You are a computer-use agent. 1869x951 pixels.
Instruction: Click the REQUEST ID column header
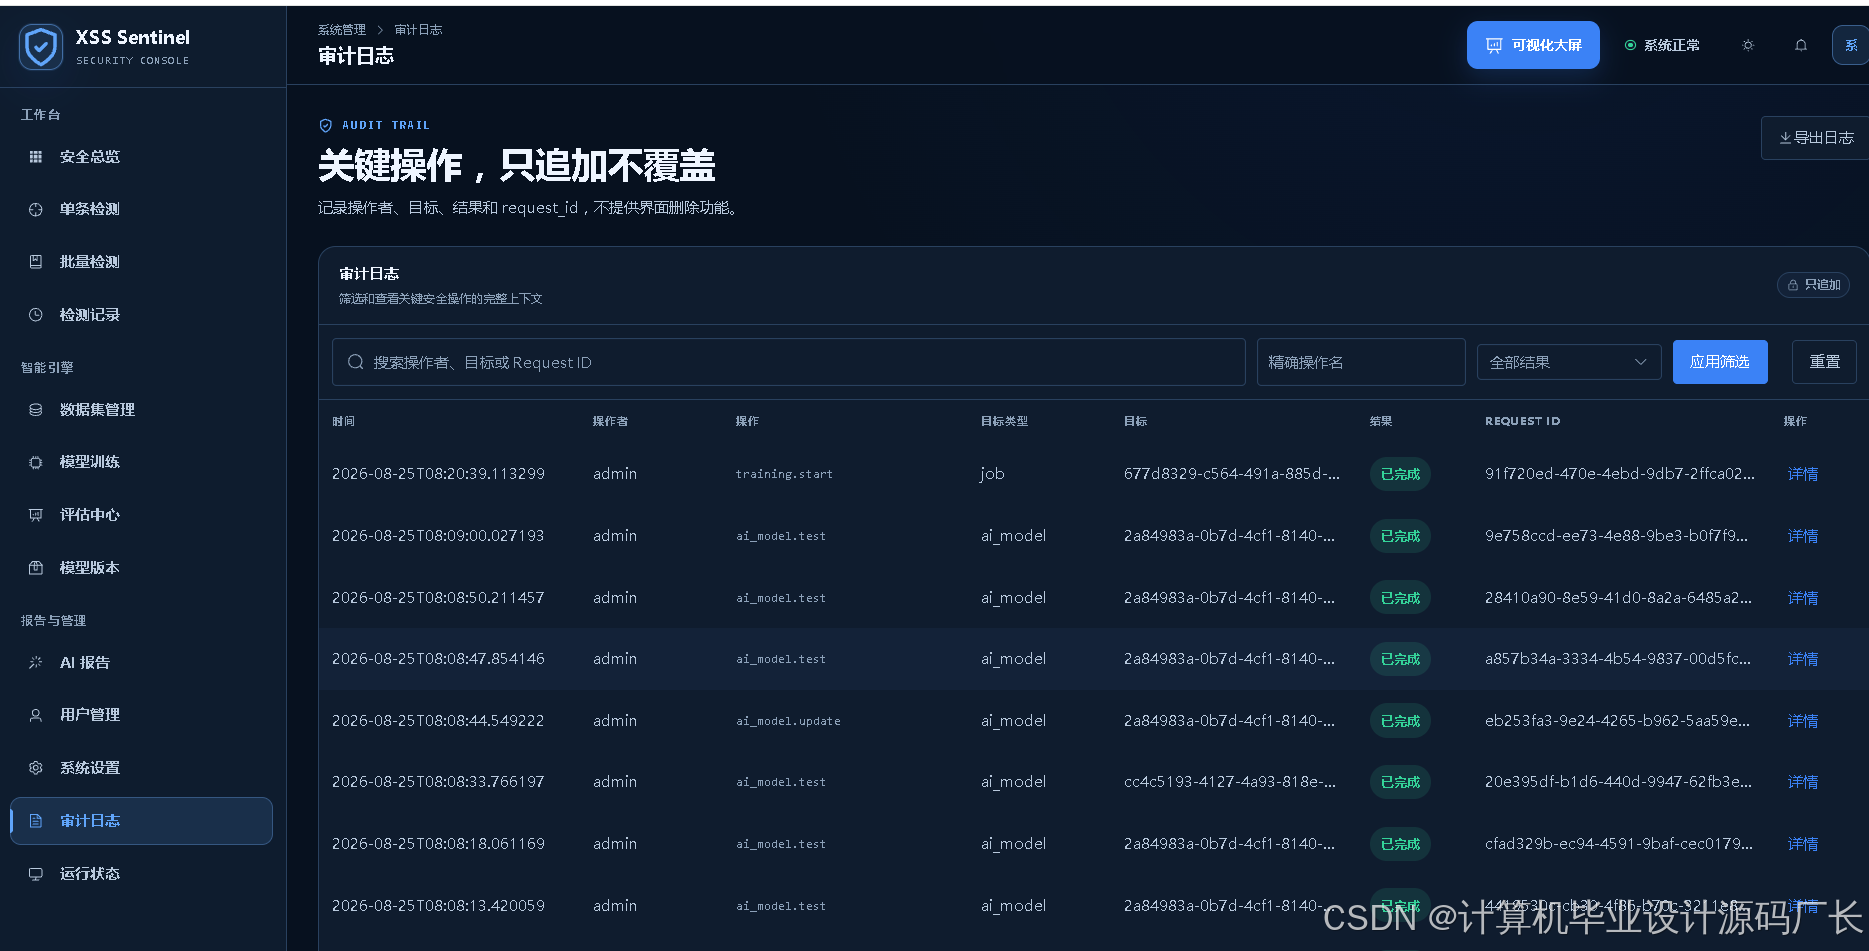[x=1522, y=422]
